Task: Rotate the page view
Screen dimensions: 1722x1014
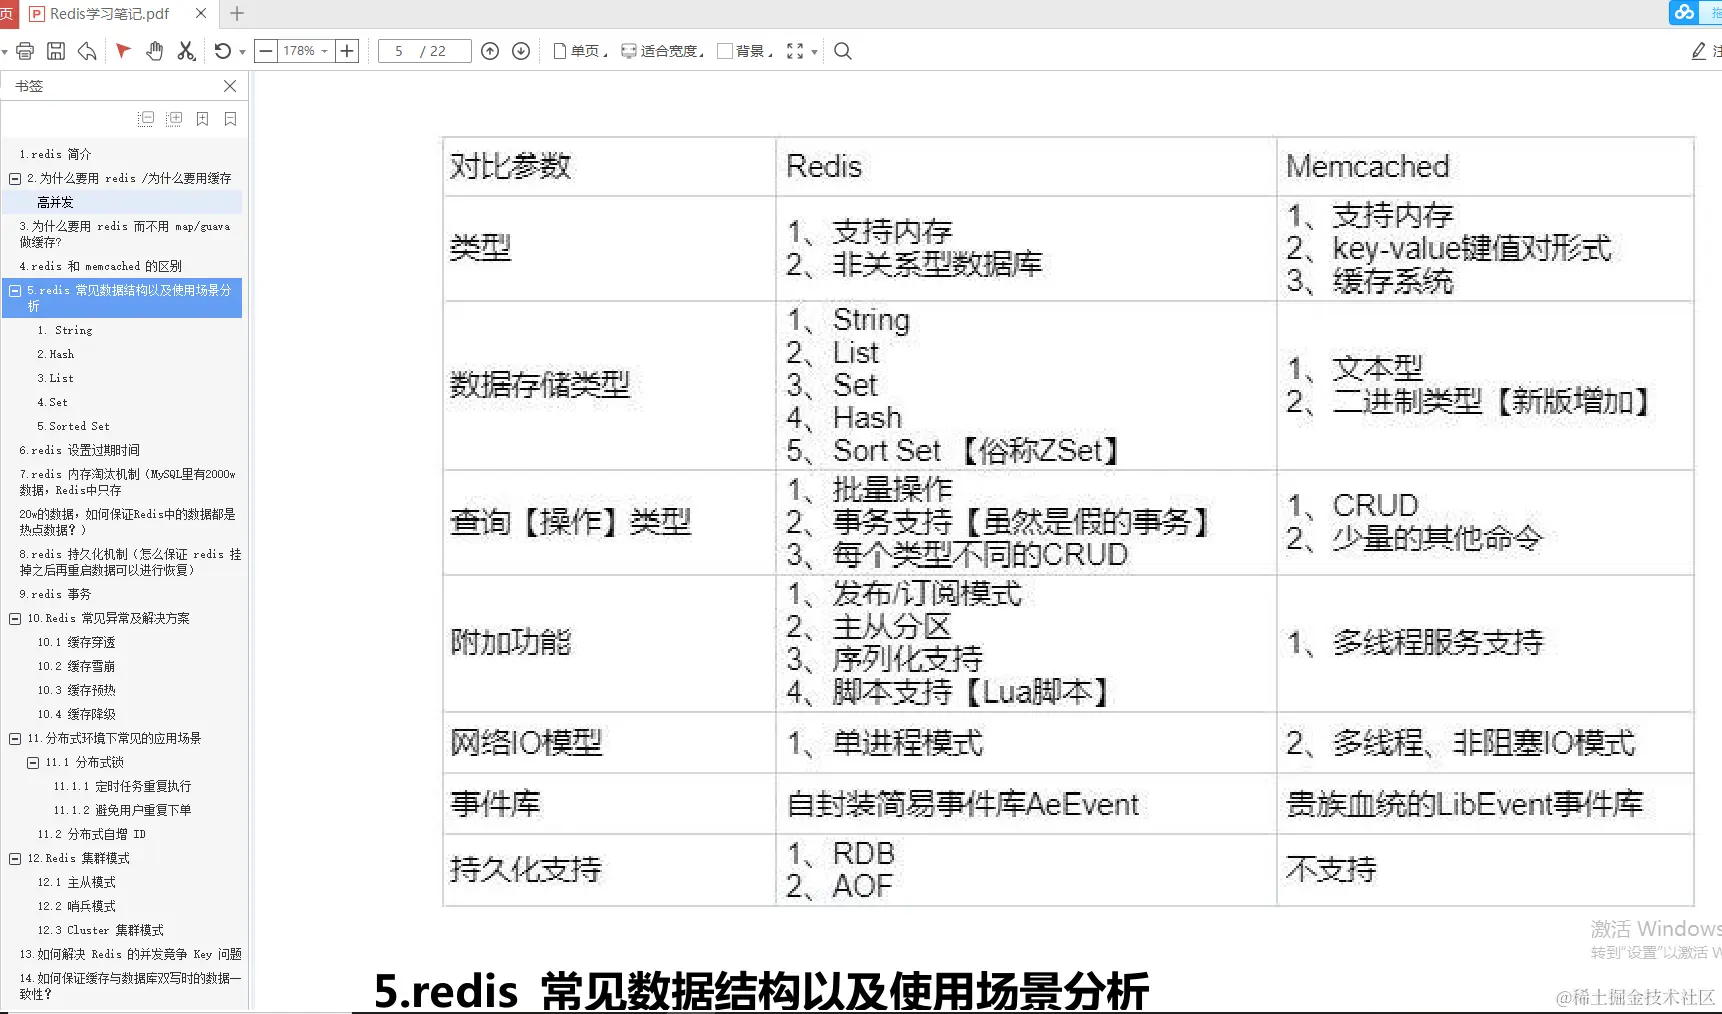Action: [x=220, y=51]
